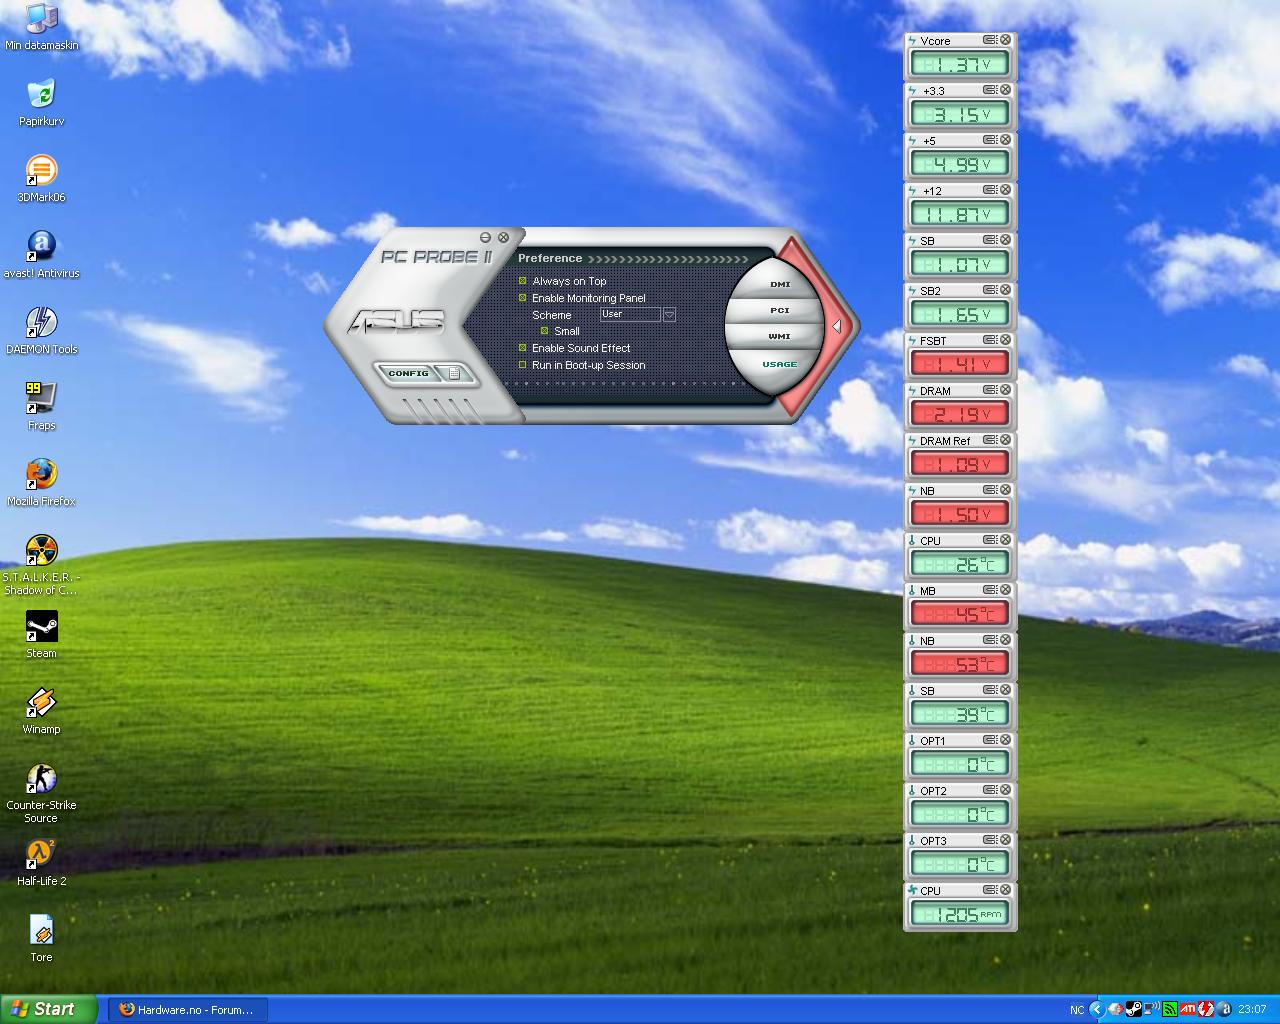1280x1024 pixels.
Task: Open settings icon on DRAM Ref sensor
Action: (990, 440)
